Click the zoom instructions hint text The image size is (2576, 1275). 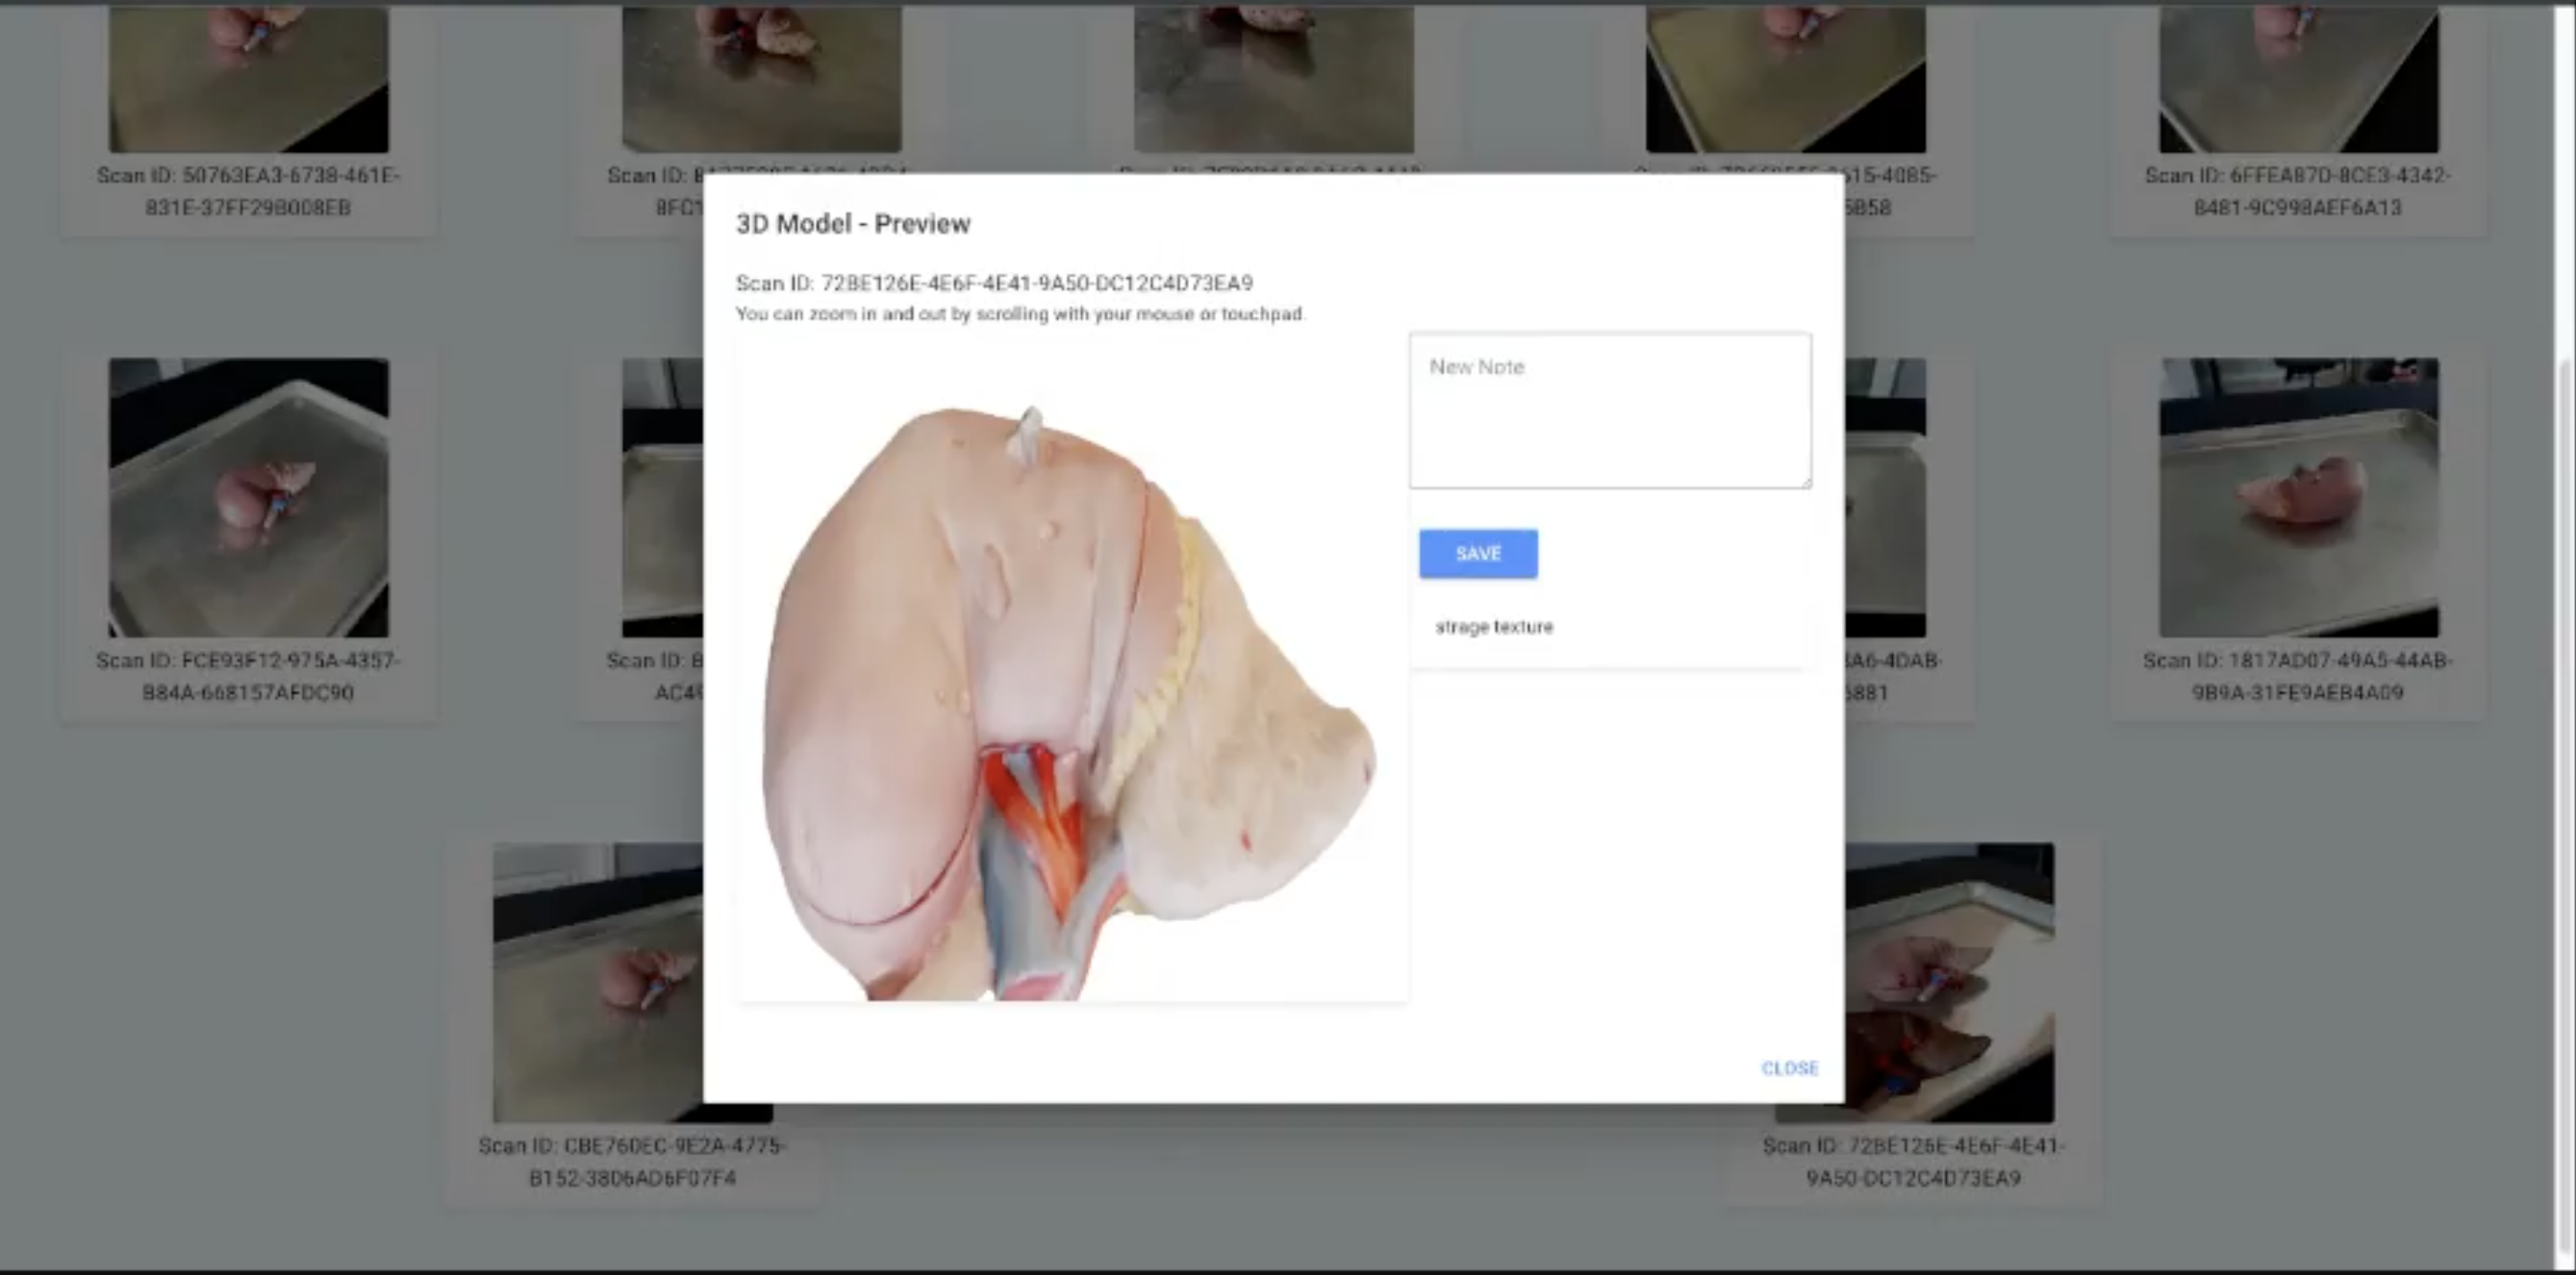(1020, 314)
